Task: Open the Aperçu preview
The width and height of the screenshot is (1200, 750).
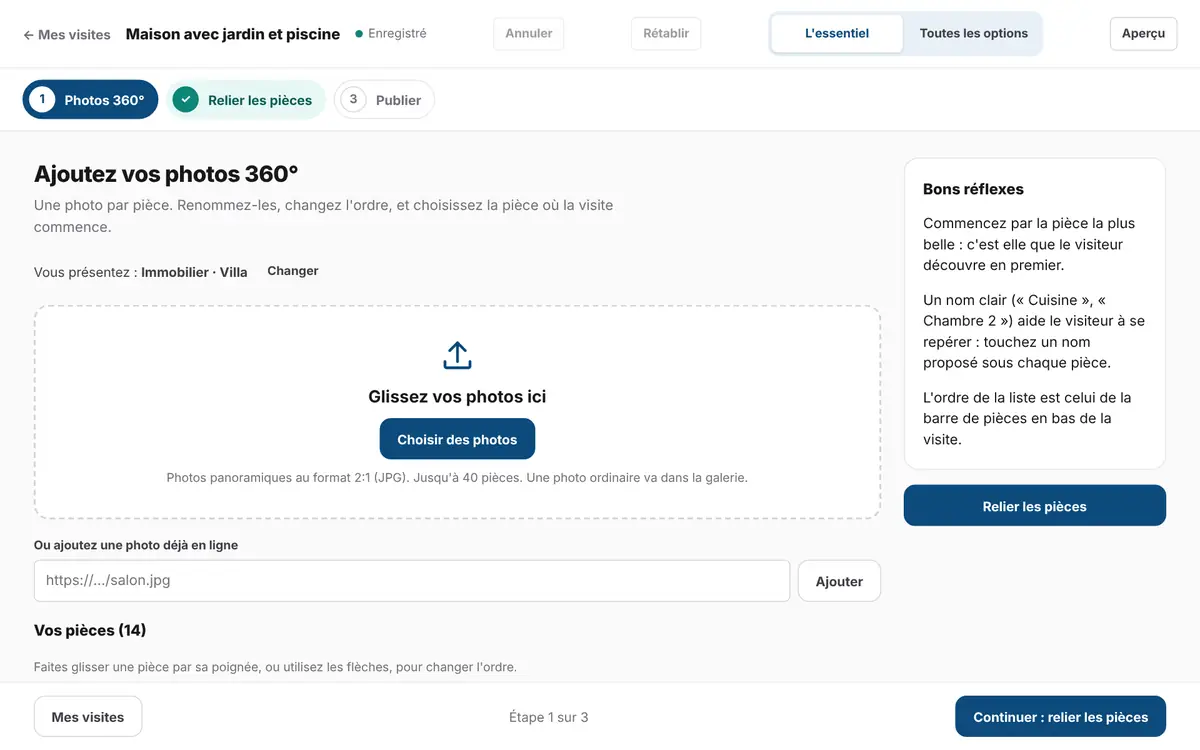Action: click(x=1143, y=33)
